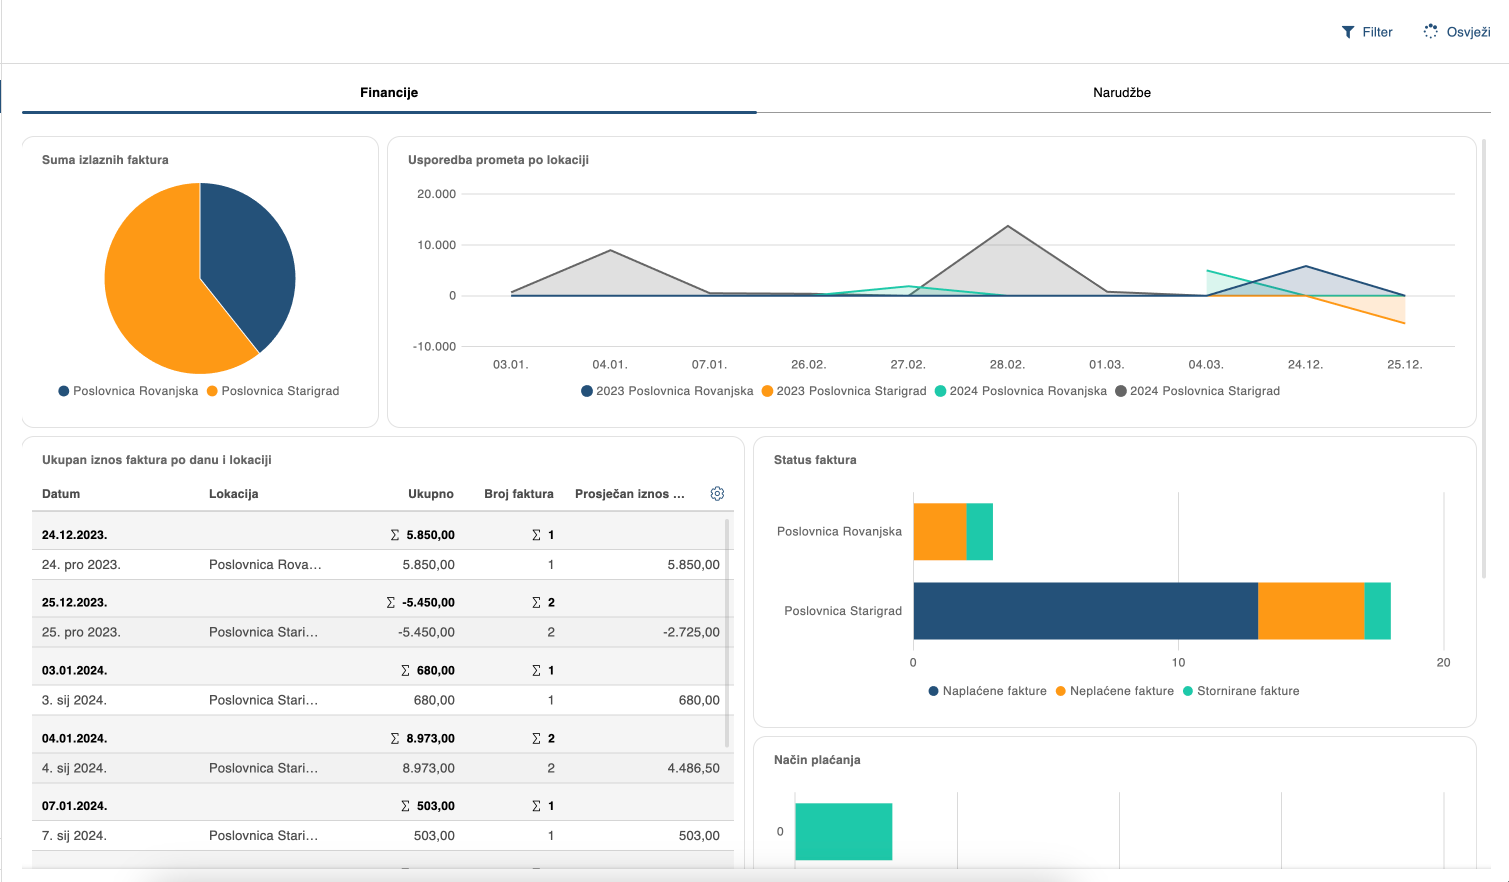This screenshot has width=1509, height=882.
Task: Switch to the Narudžbe tab
Action: pyautogui.click(x=1122, y=92)
